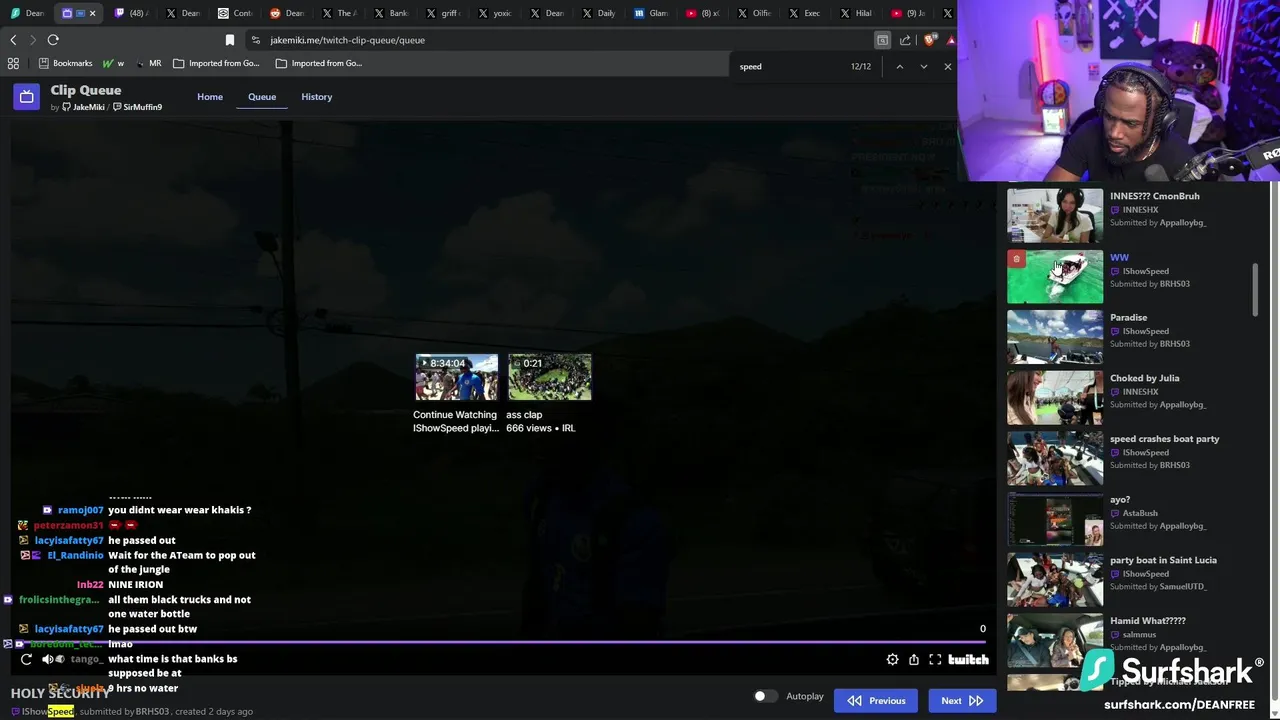The width and height of the screenshot is (1280, 720).
Task: Toggle the Autoplay switch
Action: click(x=765, y=696)
